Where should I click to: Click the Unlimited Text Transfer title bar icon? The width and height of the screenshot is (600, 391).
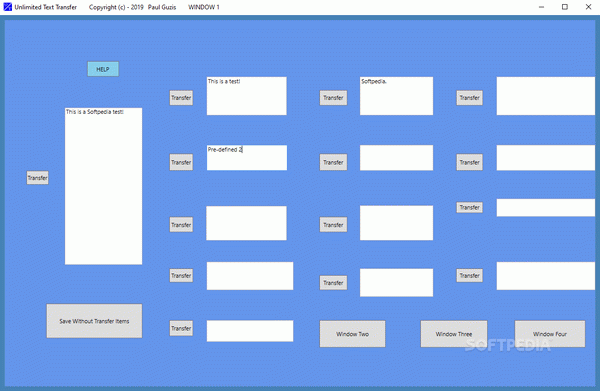coord(7,7)
